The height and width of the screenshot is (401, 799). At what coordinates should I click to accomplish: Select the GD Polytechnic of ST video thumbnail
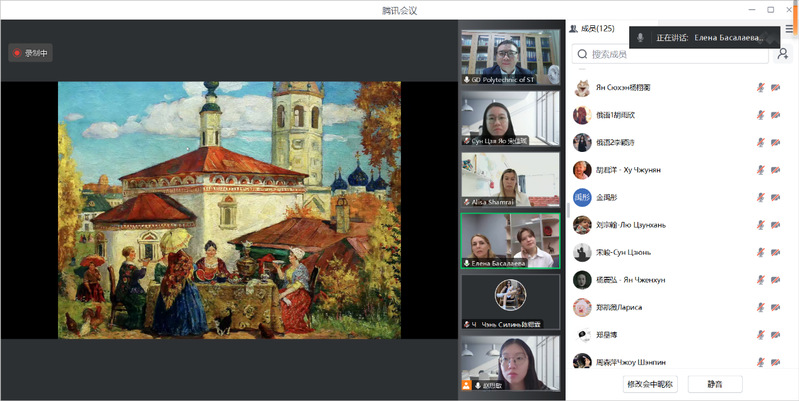pyautogui.click(x=510, y=57)
